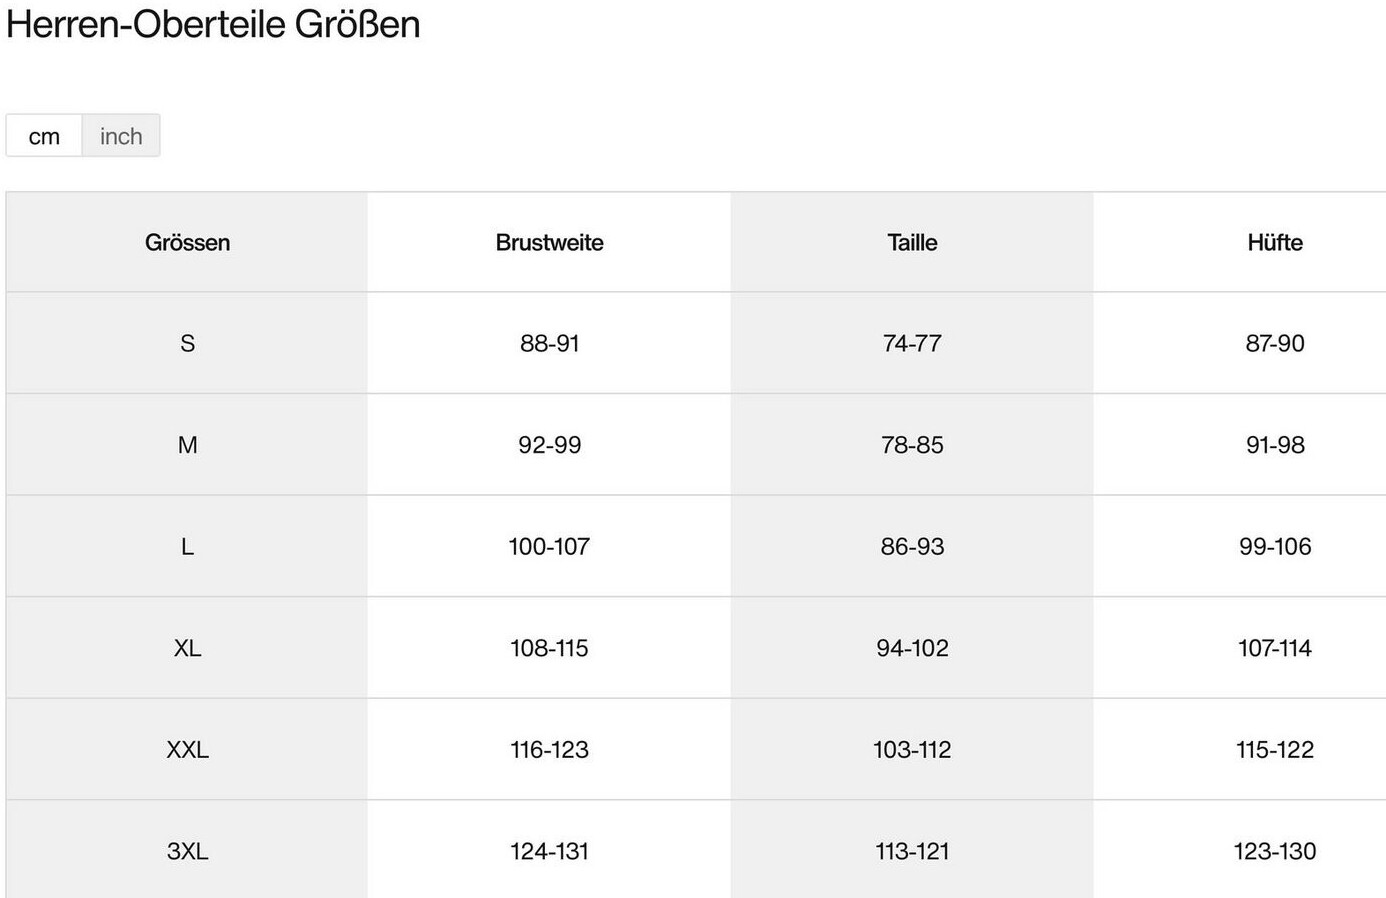This screenshot has height=898, width=1386.
Task: Click chest value 108-115 for XL
Action: pyautogui.click(x=549, y=648)
